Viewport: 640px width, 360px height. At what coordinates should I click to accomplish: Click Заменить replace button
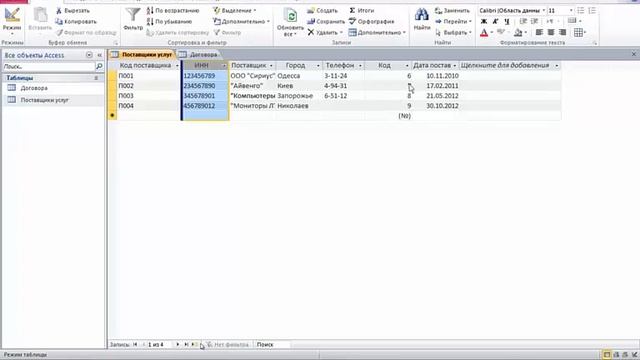[x=452, y=11]
